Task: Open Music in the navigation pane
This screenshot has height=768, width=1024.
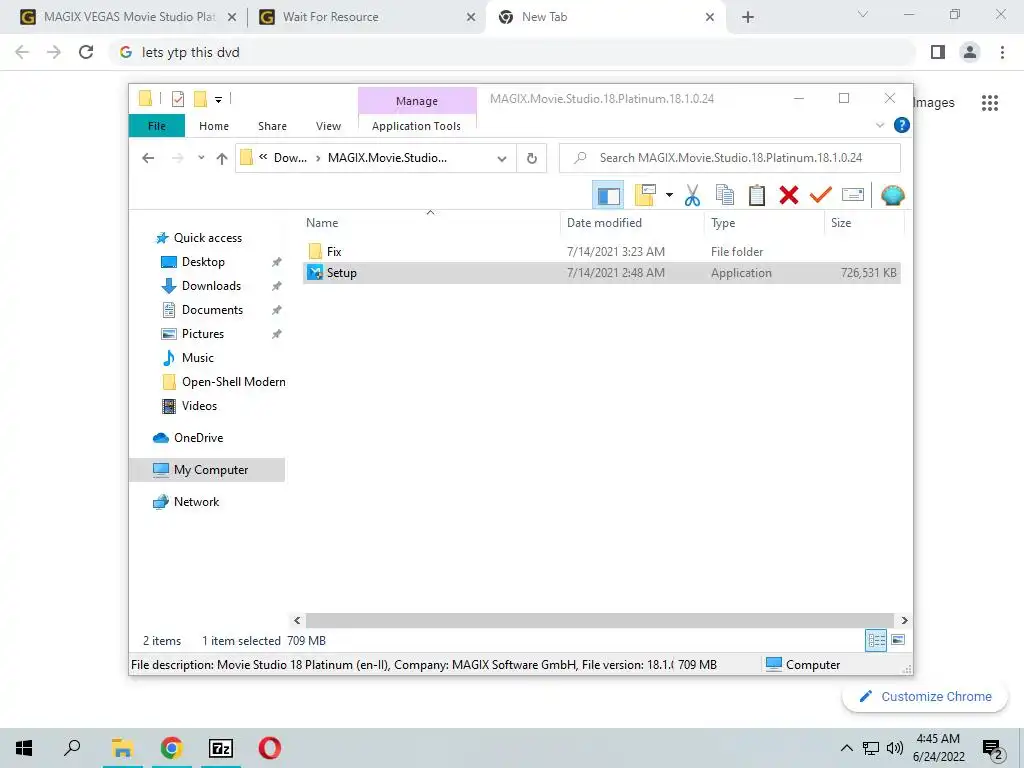Action: pos(197,358)
